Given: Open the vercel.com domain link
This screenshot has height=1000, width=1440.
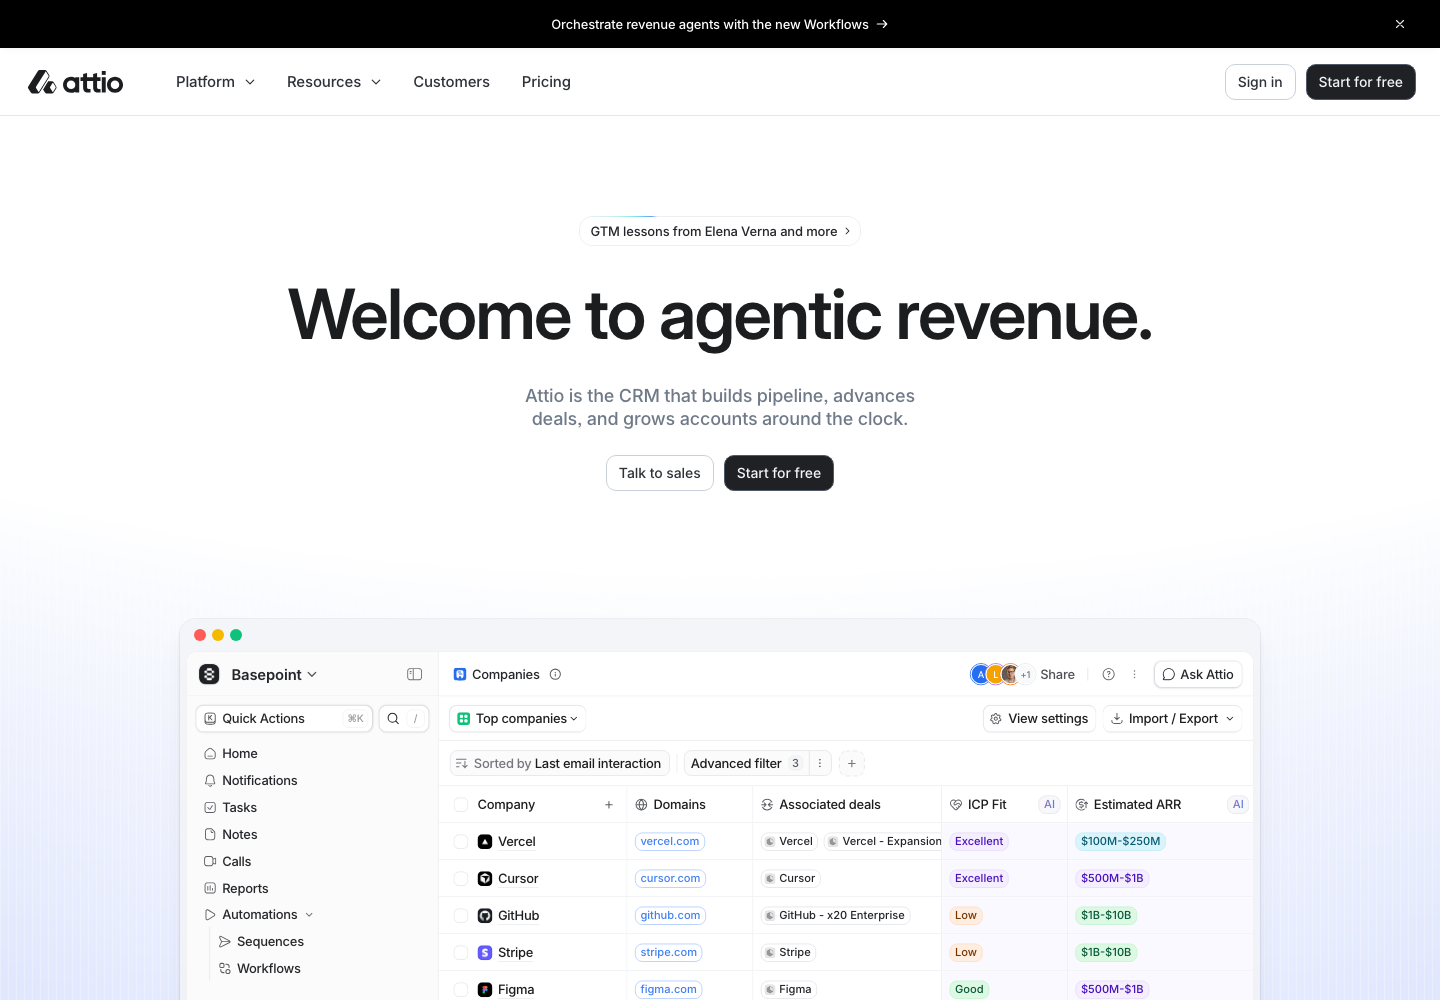Looking at the screenshot, I should click(670, 841).
